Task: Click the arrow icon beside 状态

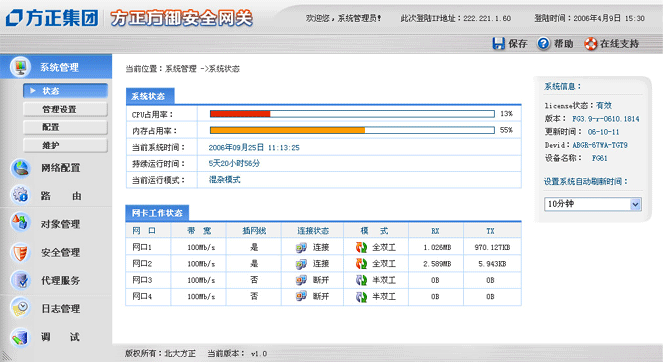Action: tap(33, 90)
